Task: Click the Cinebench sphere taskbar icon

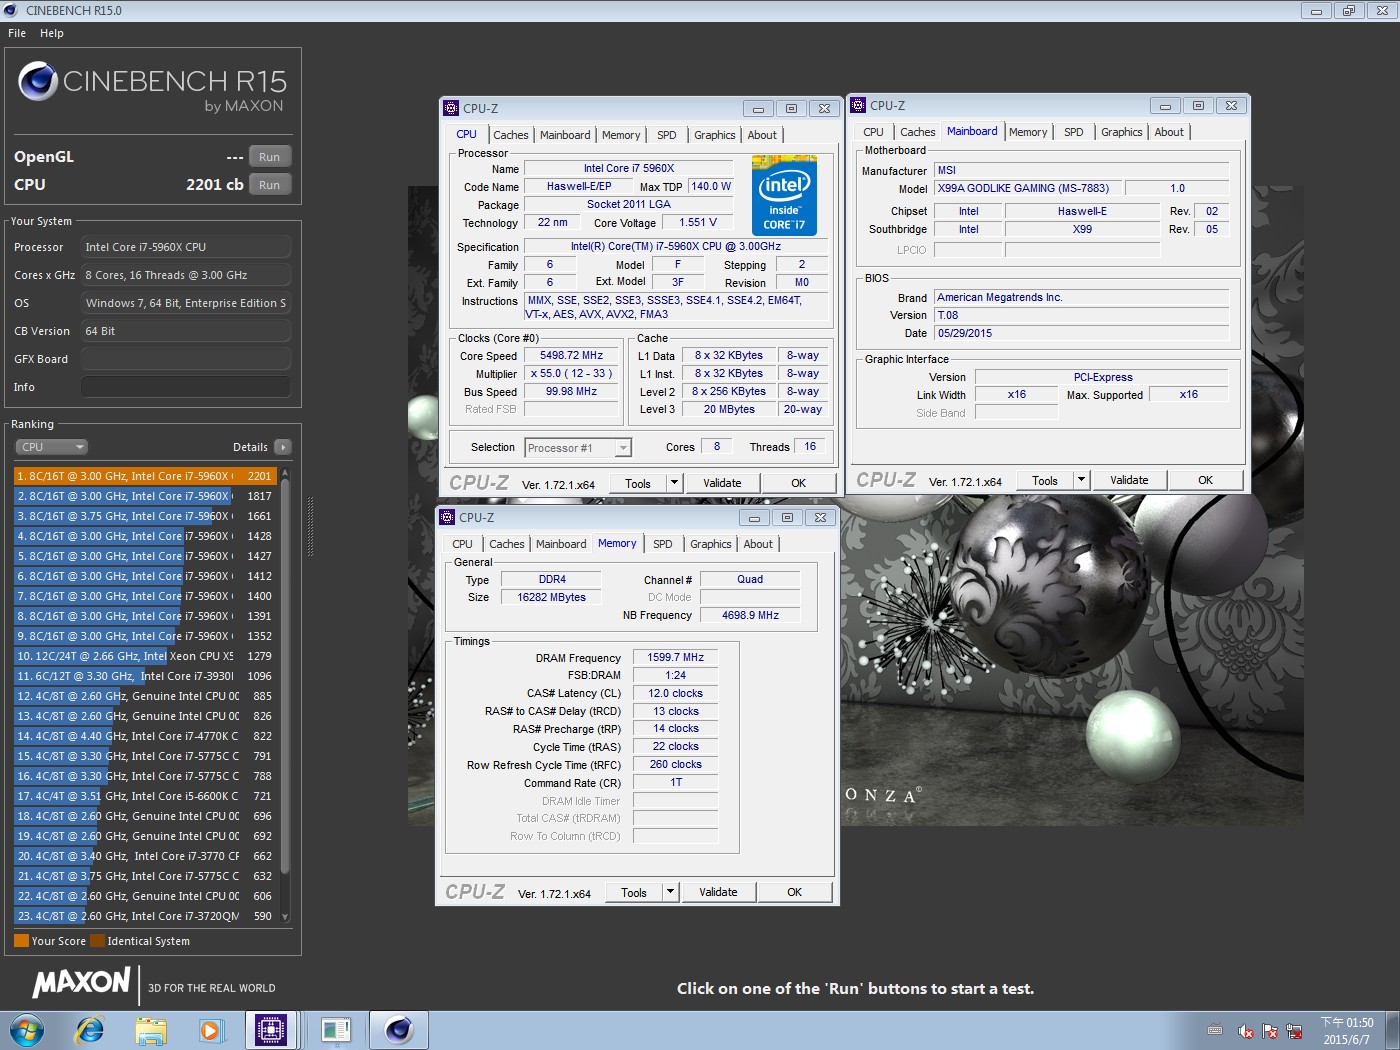Action: click(x=399, y=1030)
